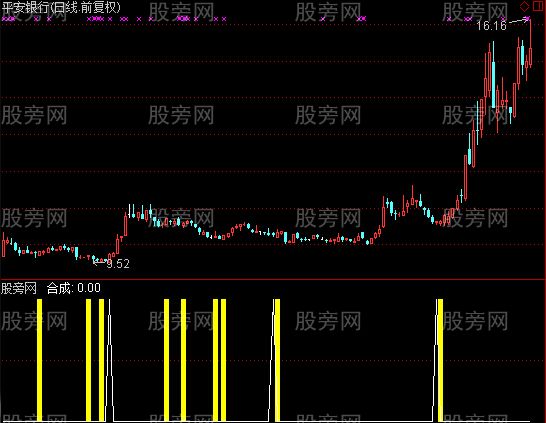Click the 平安银行(日线.前复权) chart title
This screenshot has height=423, width=546.
[x=62, y=7]
